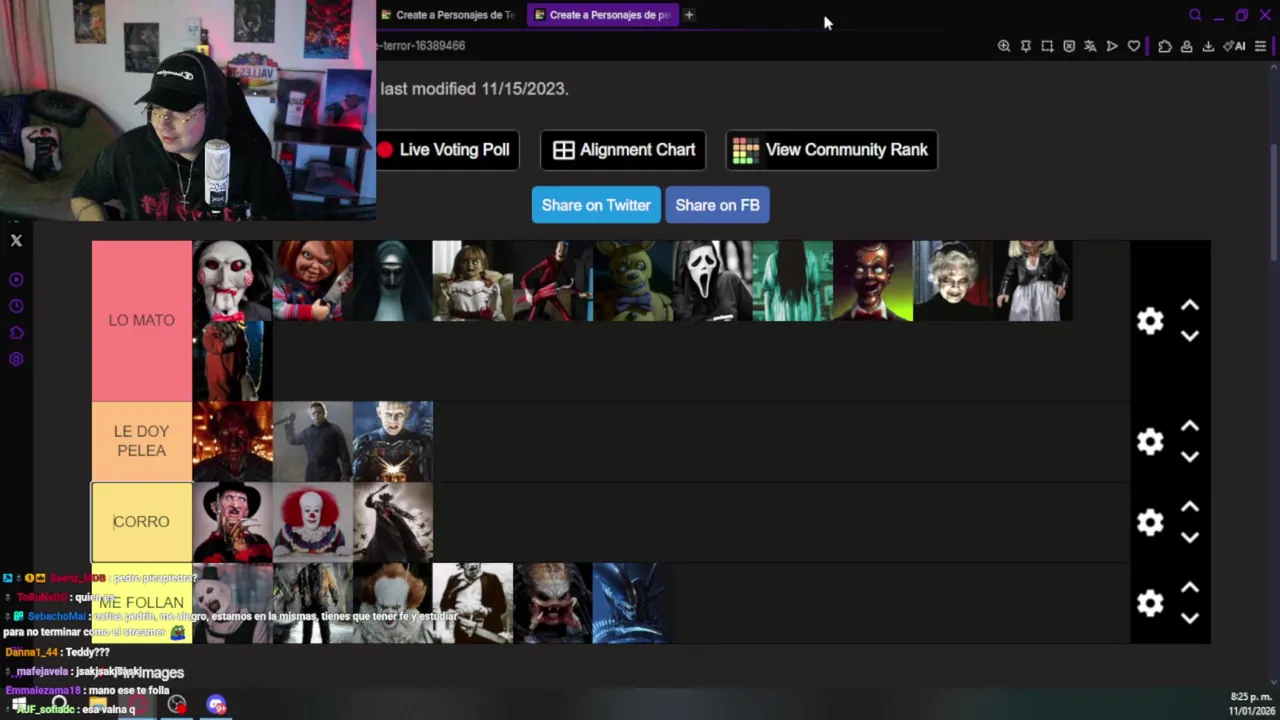Click the translate page icon
This screenshot has height=720, width=1280.
(1090, 46)
